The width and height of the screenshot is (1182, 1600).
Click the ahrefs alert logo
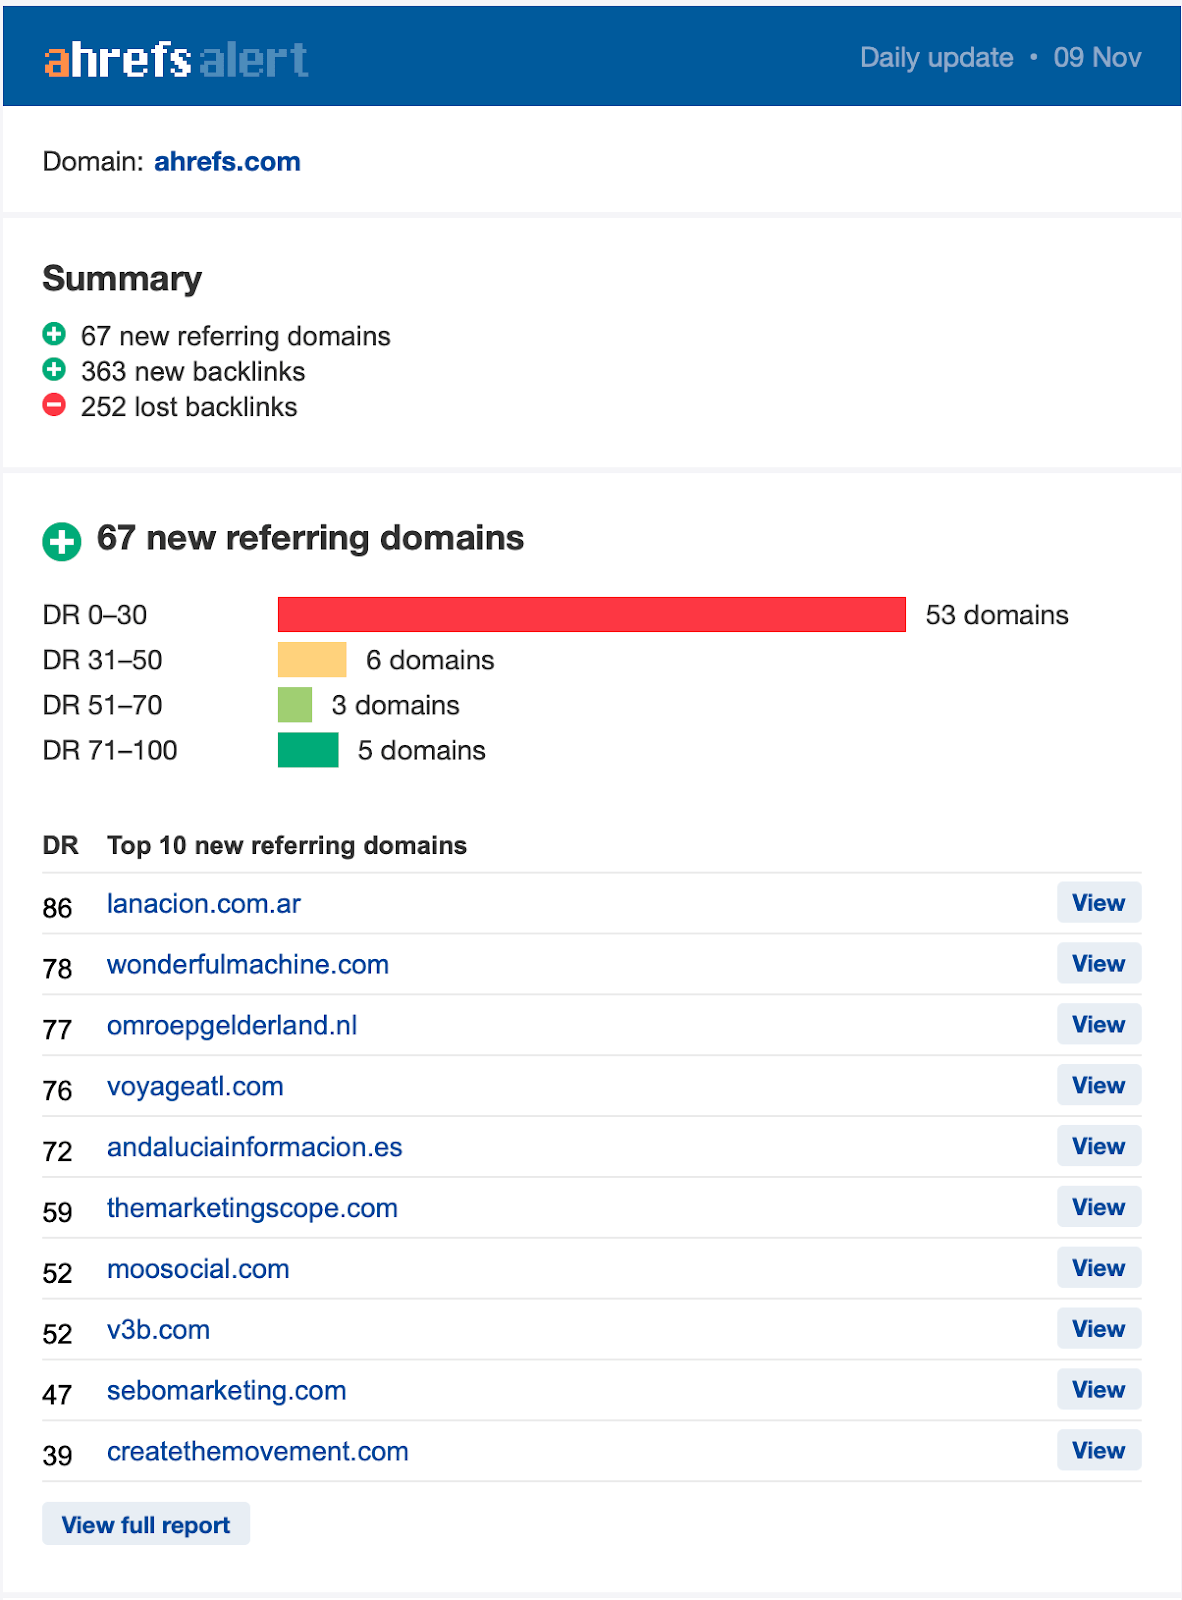click(x=176, y=60)
